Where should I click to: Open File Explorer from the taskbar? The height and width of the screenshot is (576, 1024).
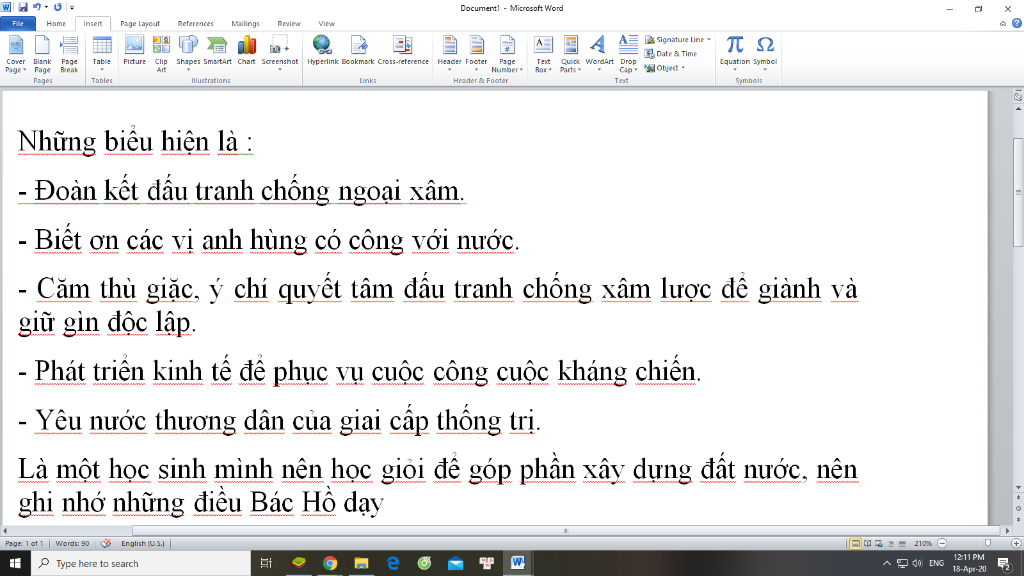coord(361,563)
